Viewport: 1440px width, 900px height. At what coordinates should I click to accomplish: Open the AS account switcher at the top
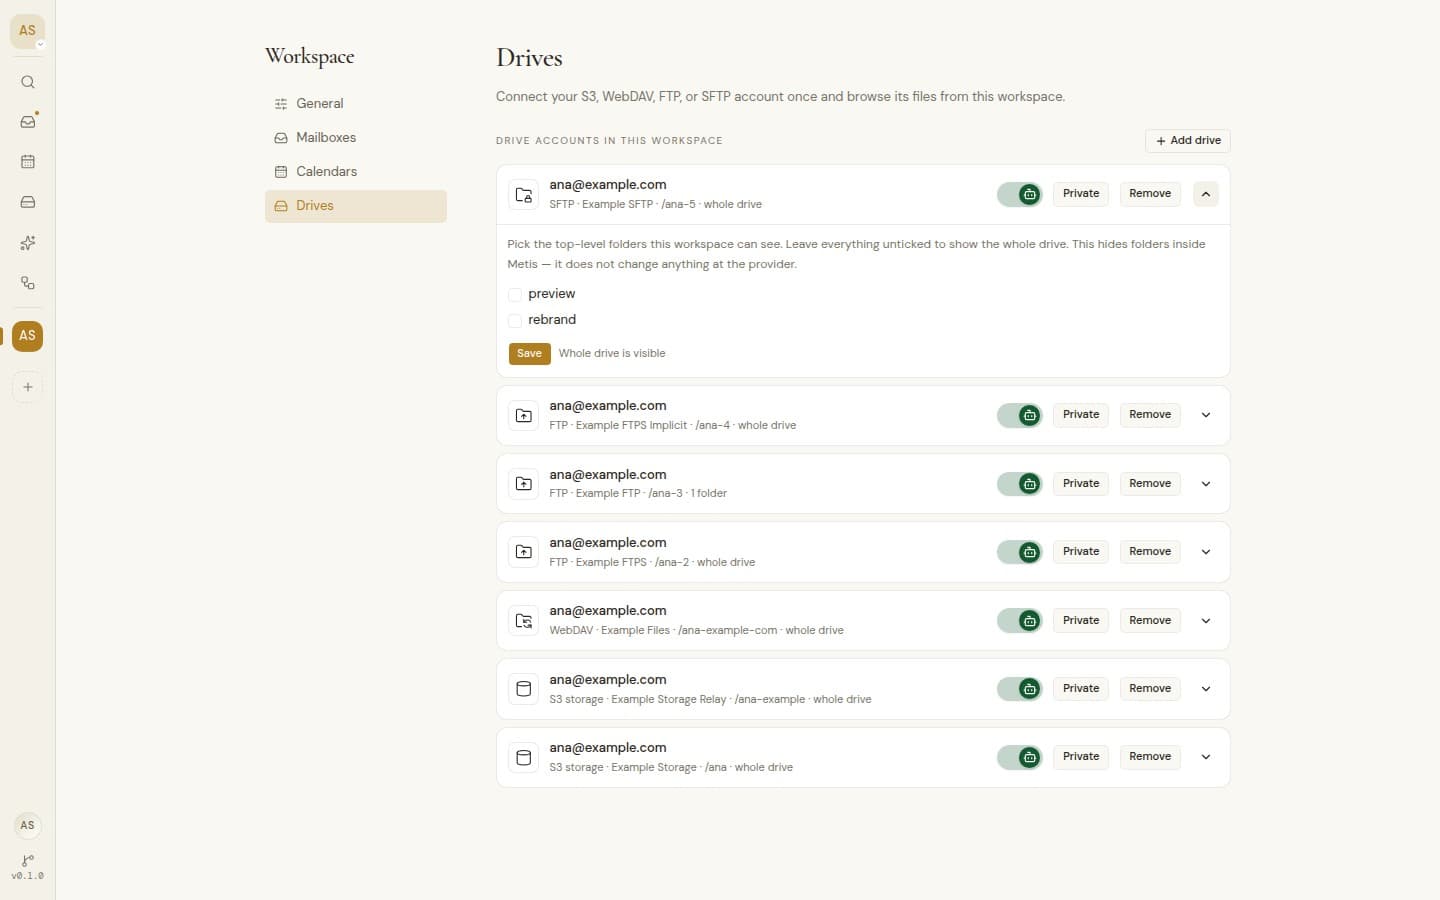coord(27,31)
